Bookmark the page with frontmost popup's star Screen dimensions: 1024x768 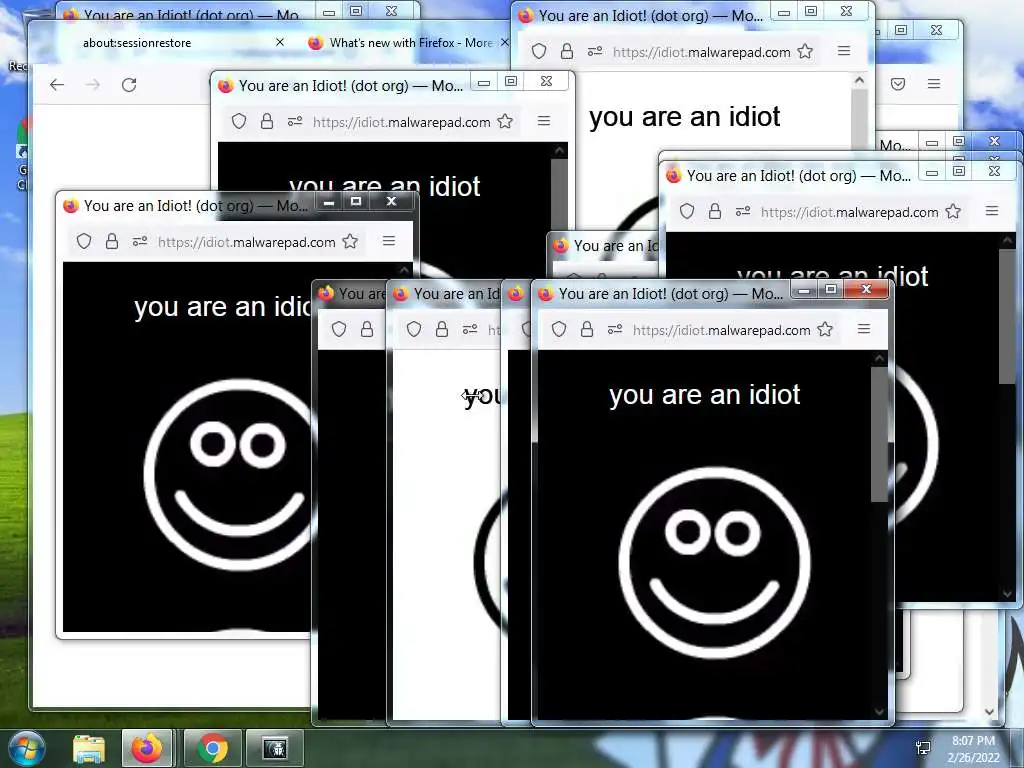click(825, 329)
